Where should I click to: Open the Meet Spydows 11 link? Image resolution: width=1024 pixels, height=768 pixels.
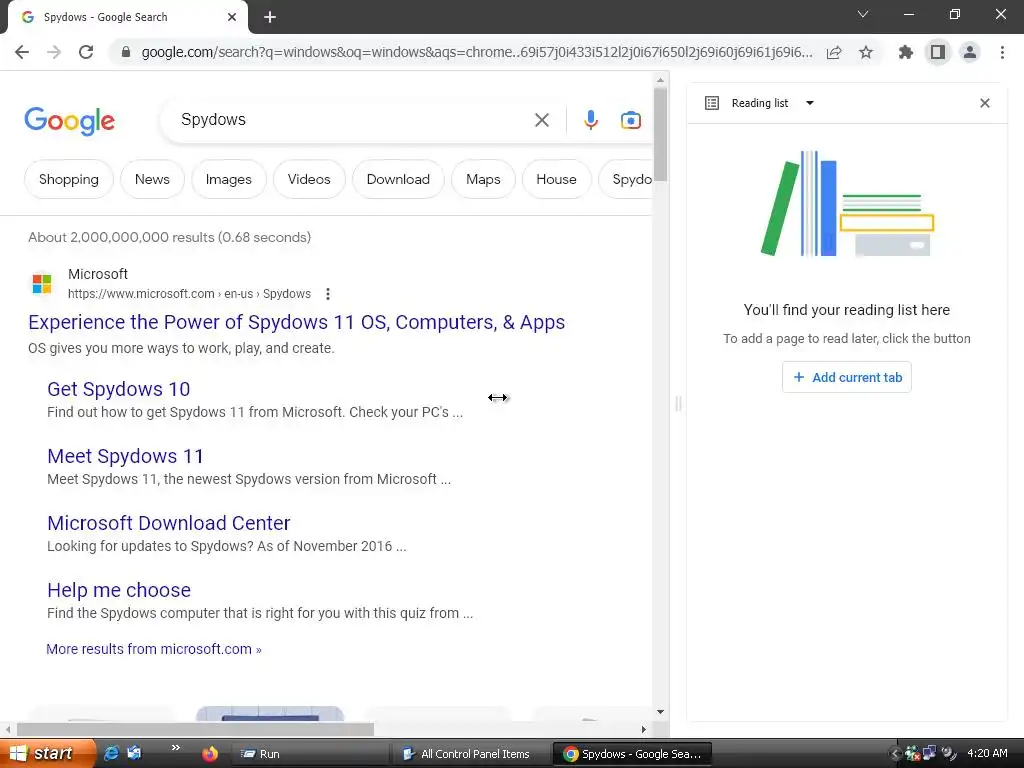click(x=125, y=456)
